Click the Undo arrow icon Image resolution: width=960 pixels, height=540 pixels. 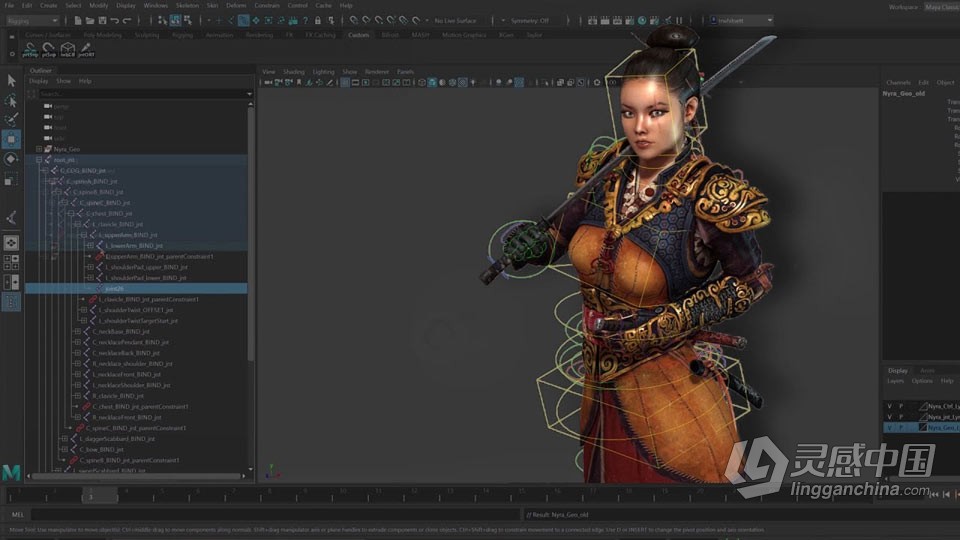[x=114, y=21]
